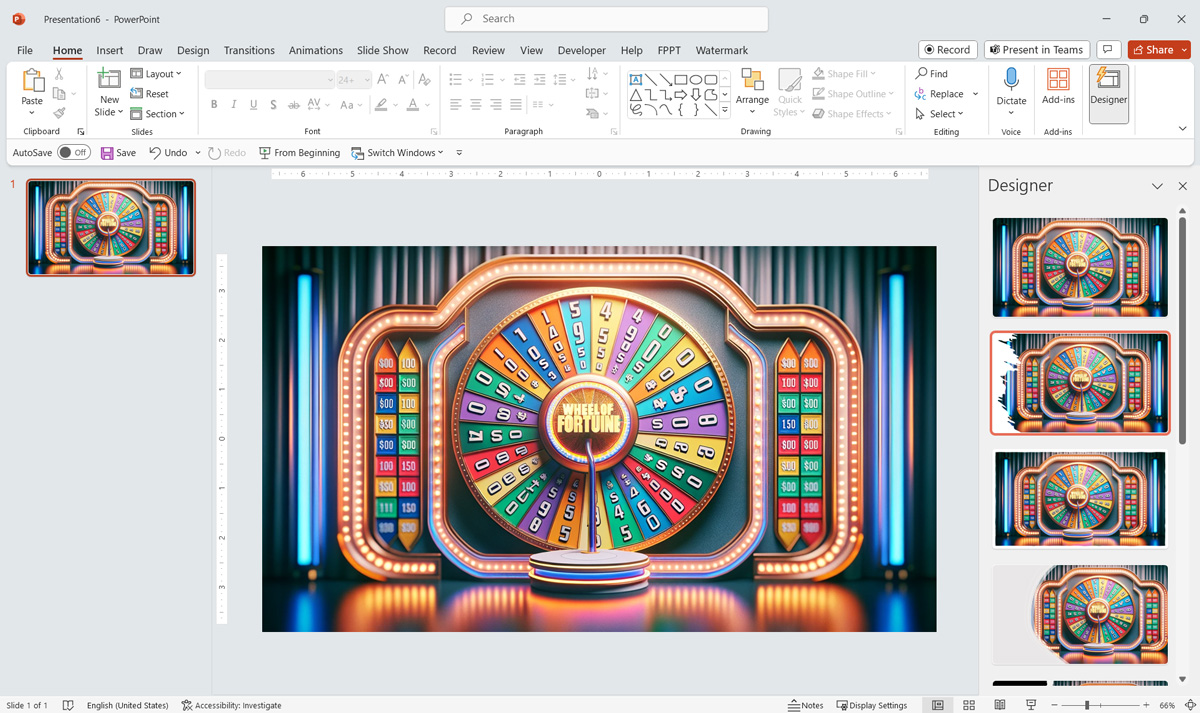The image size is (1200, 713).
Task: Enable underline formatting
Action: pos(253,104)
